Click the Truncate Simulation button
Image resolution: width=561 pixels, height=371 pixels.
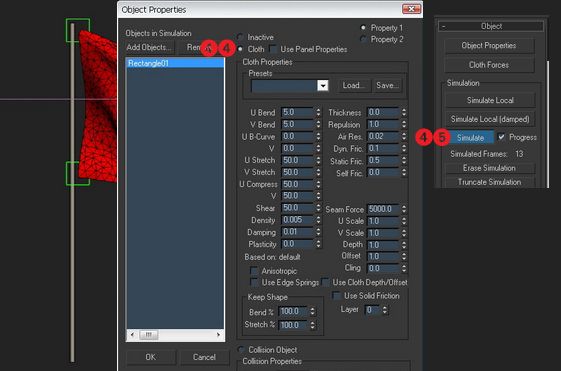pos(489,182)
